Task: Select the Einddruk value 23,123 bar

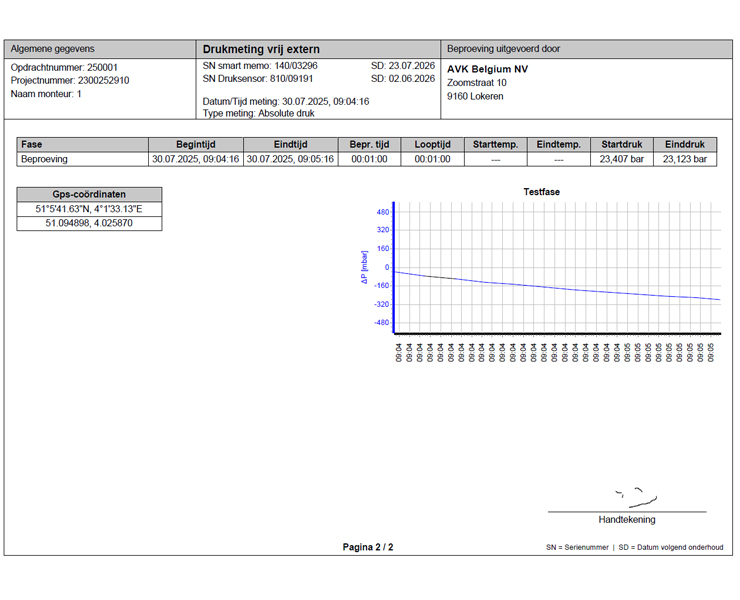Action: coord(684,158)
